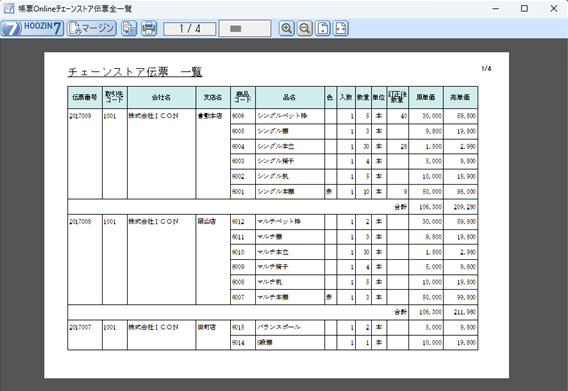
Task: Click the 1/4 page indicator on the page
Action: click(x=486, y=68)
